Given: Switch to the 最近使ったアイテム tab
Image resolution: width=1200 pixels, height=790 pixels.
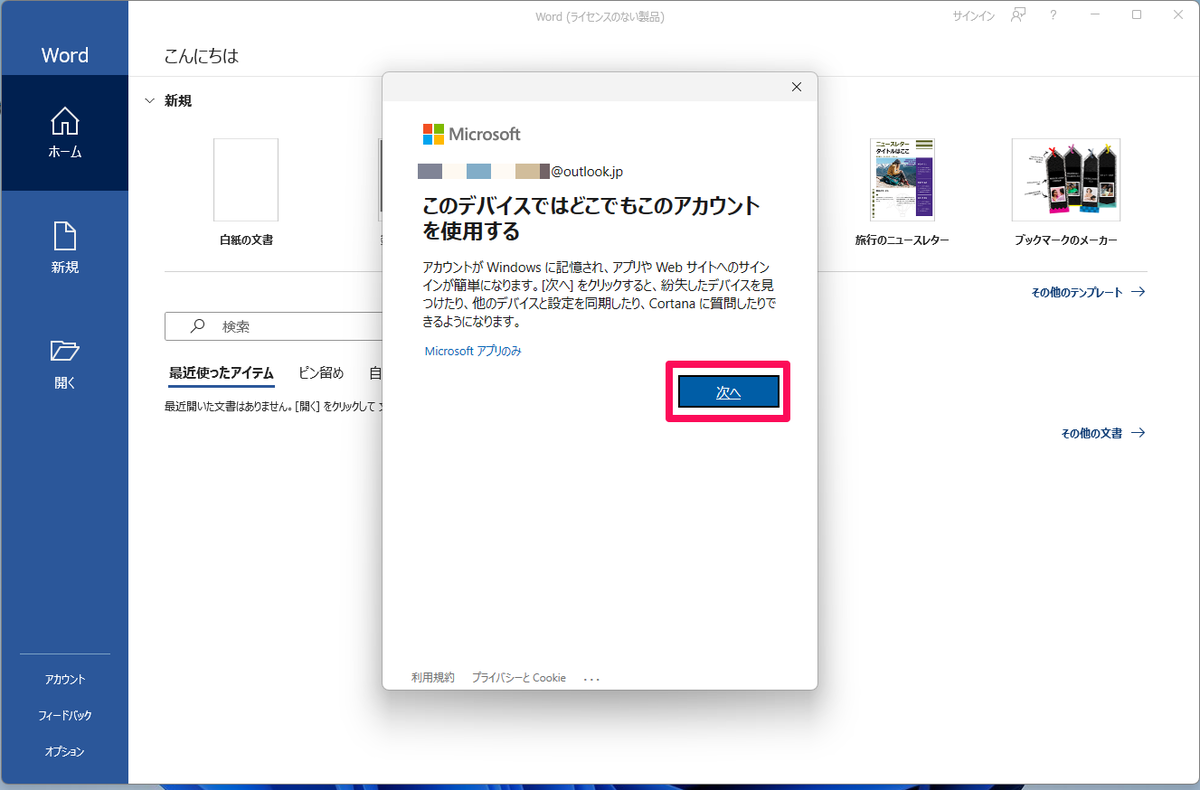Looking at the screenshot, I should tap(221, 373).
